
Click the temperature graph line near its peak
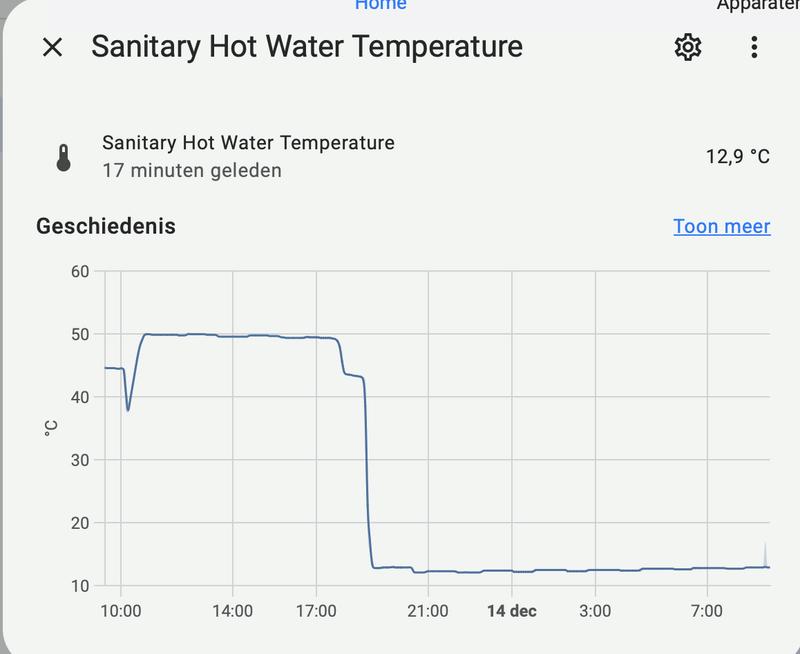coord(230,332)
